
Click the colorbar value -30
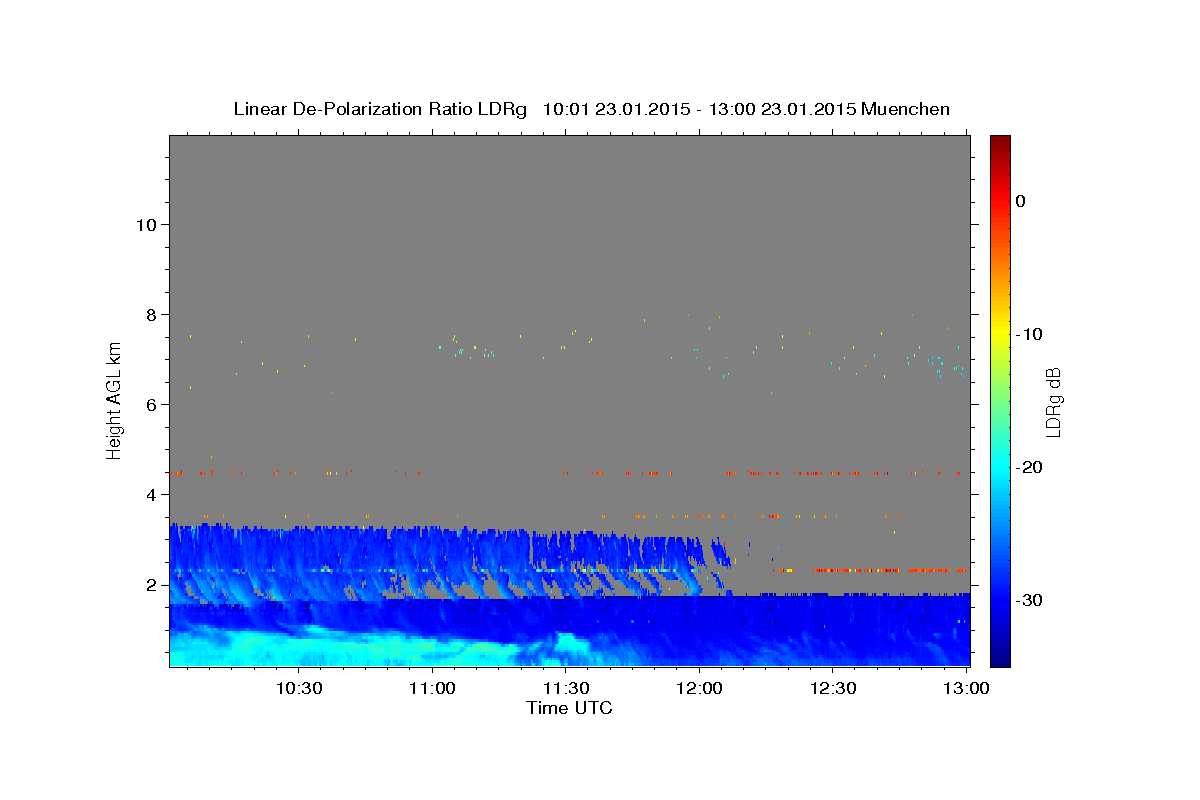1030,600
